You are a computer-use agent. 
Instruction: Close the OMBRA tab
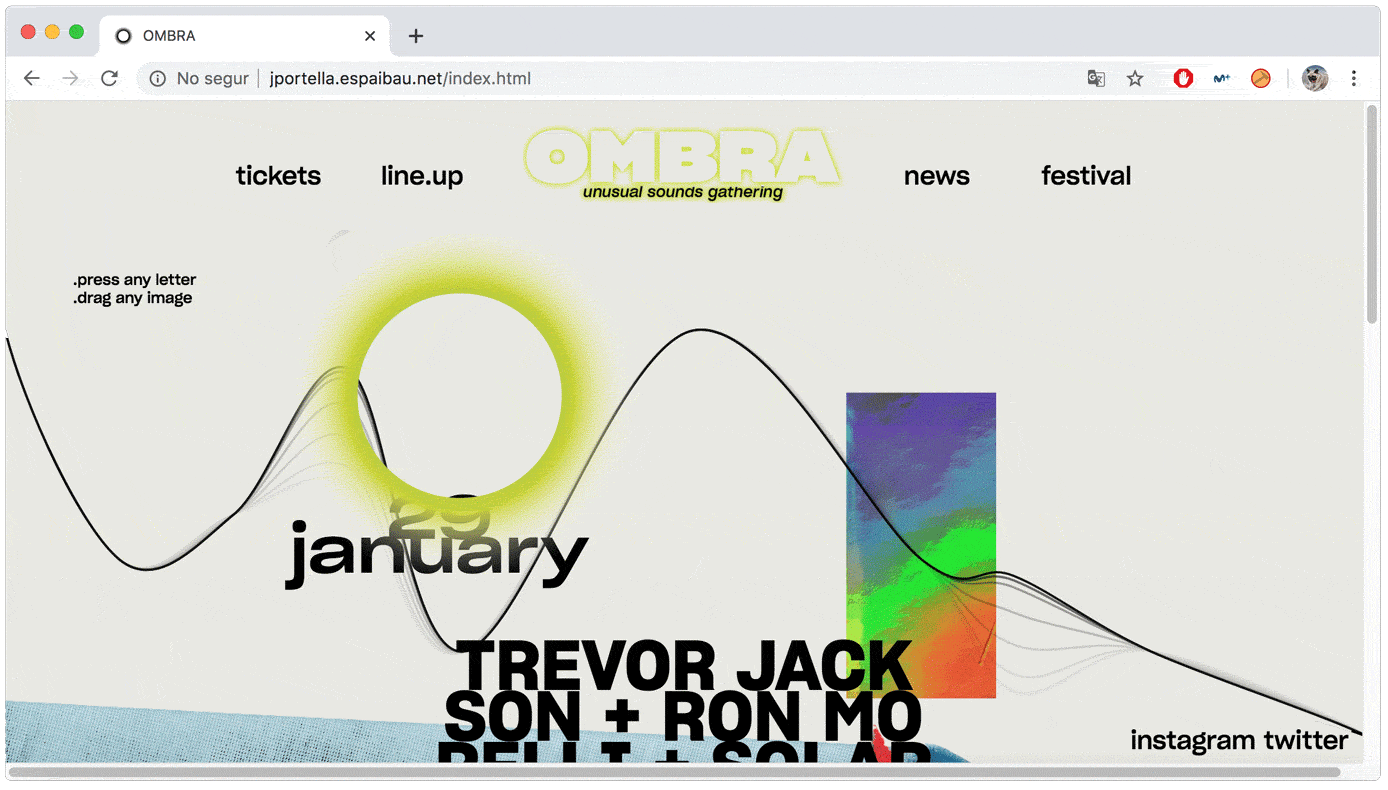(370, 36)
